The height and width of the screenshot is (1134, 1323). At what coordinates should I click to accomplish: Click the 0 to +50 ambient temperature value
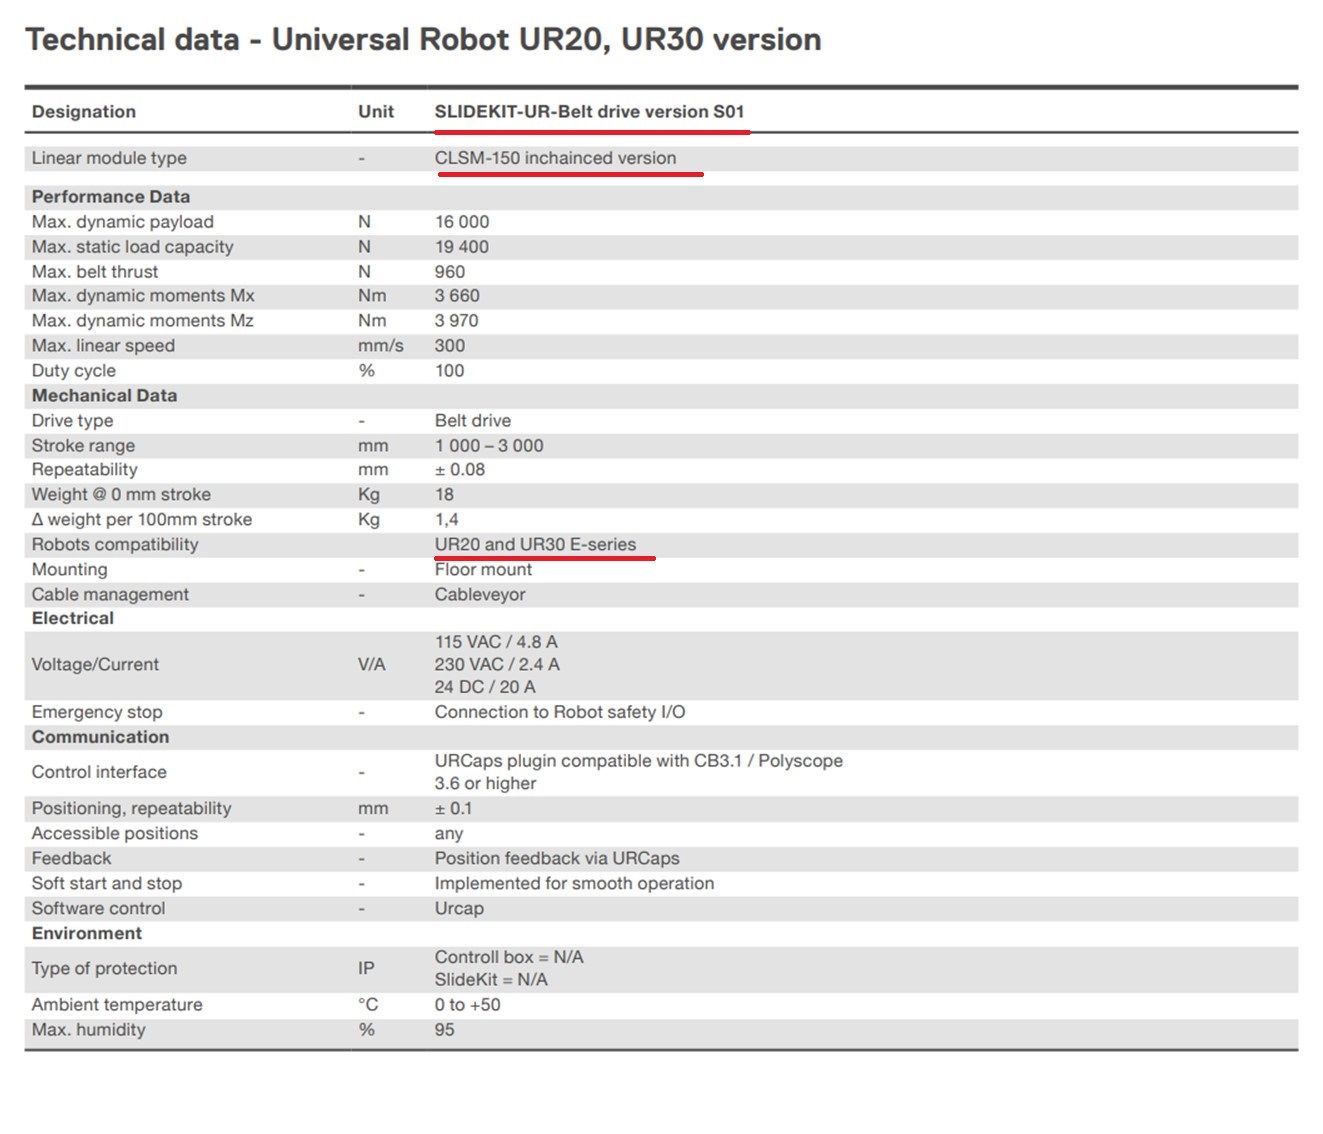click(467, 1005)
